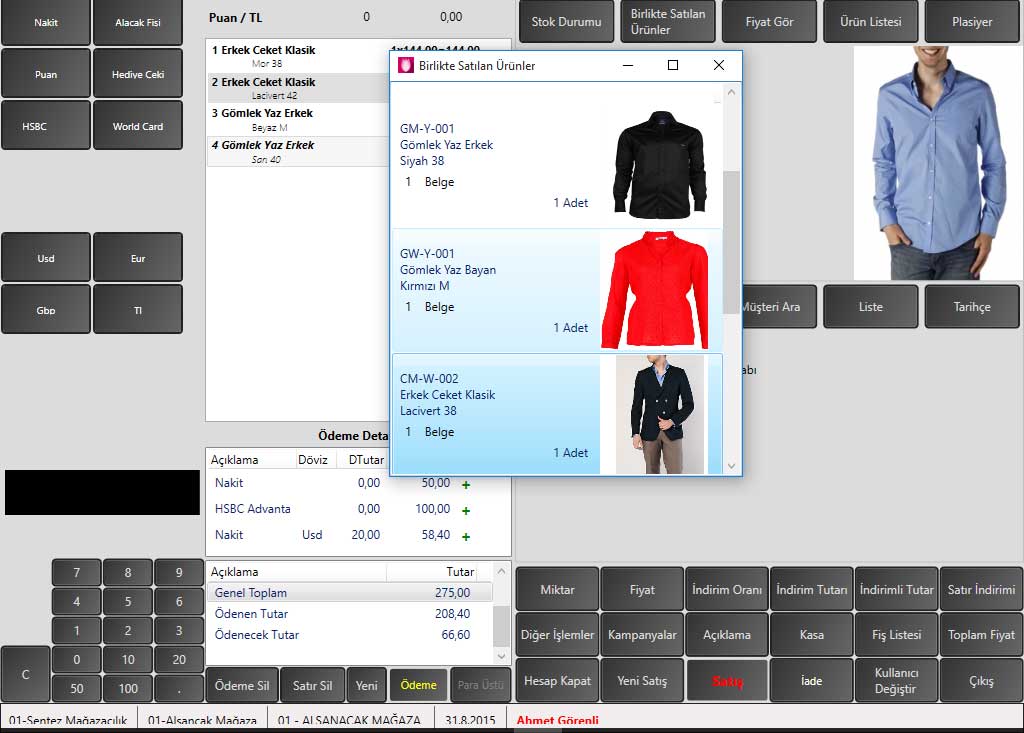Select row 1 Erkek Ceket Klasik Mor 38
The width and height of the screenshot is (1024, 733).
[298, 56]
